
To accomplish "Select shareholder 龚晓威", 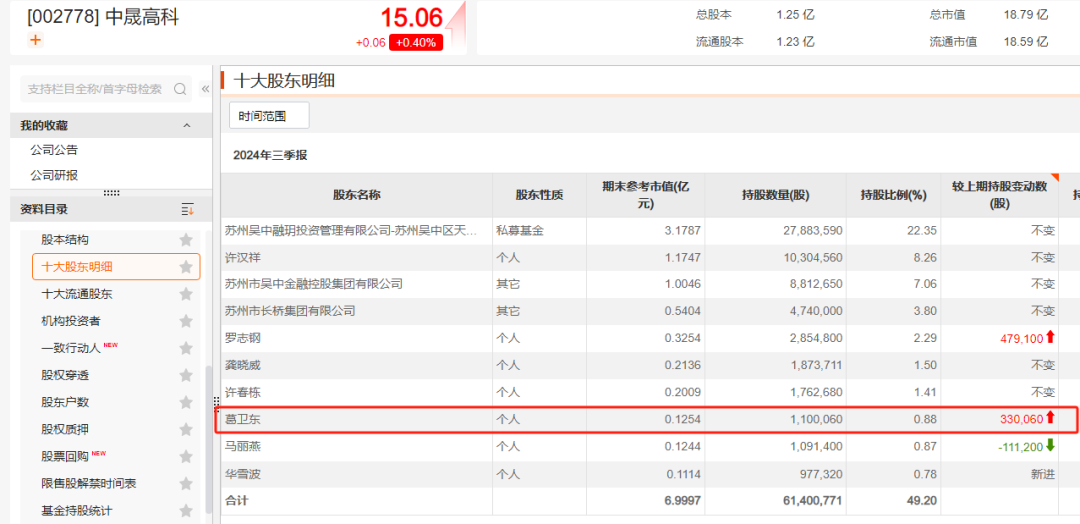I will [x=242, y=365].
